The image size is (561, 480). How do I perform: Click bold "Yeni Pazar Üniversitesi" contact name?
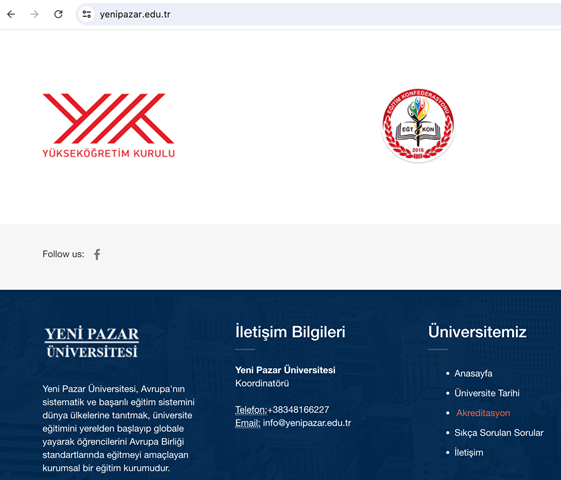coord(285,370)
